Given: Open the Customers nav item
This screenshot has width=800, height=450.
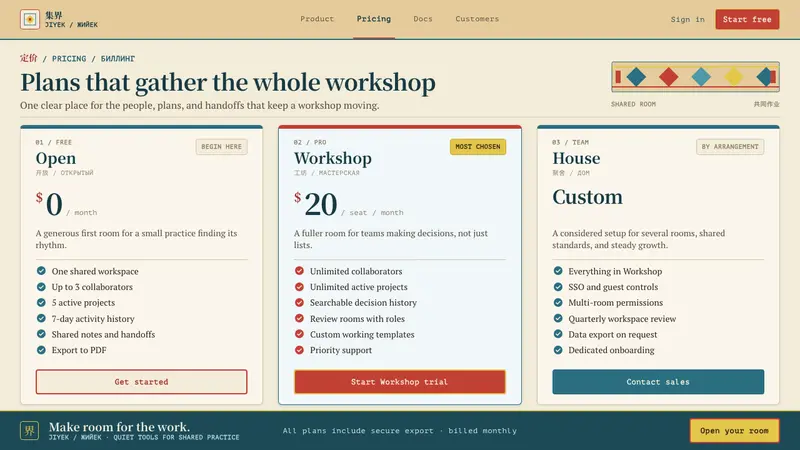Looking at the screenshot, I should point(477,19).
